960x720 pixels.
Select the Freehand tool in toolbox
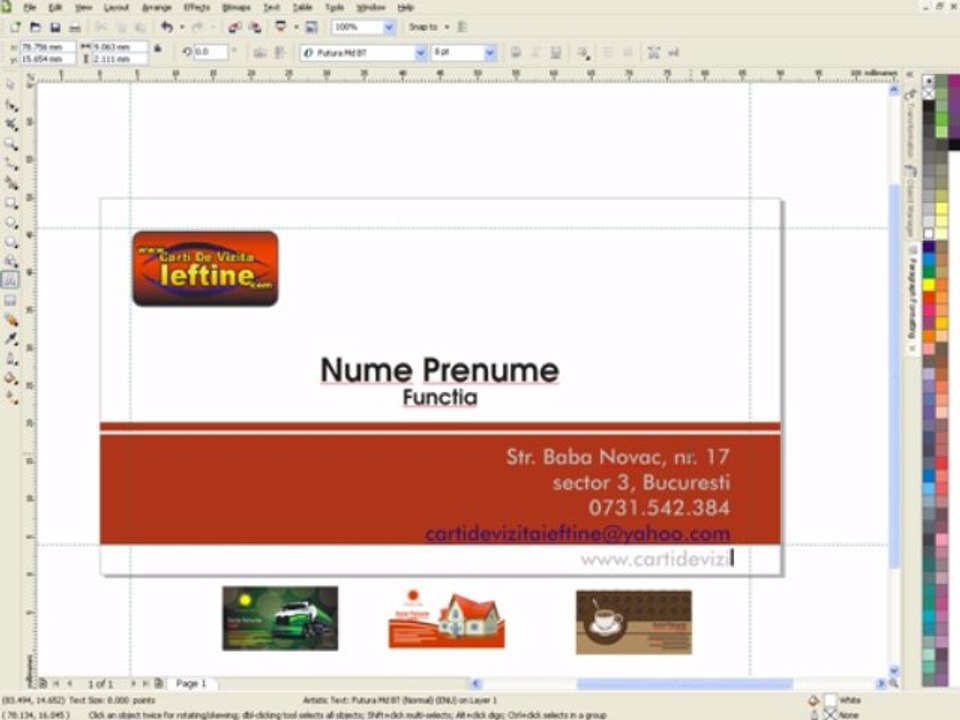[x=10, y=163]
